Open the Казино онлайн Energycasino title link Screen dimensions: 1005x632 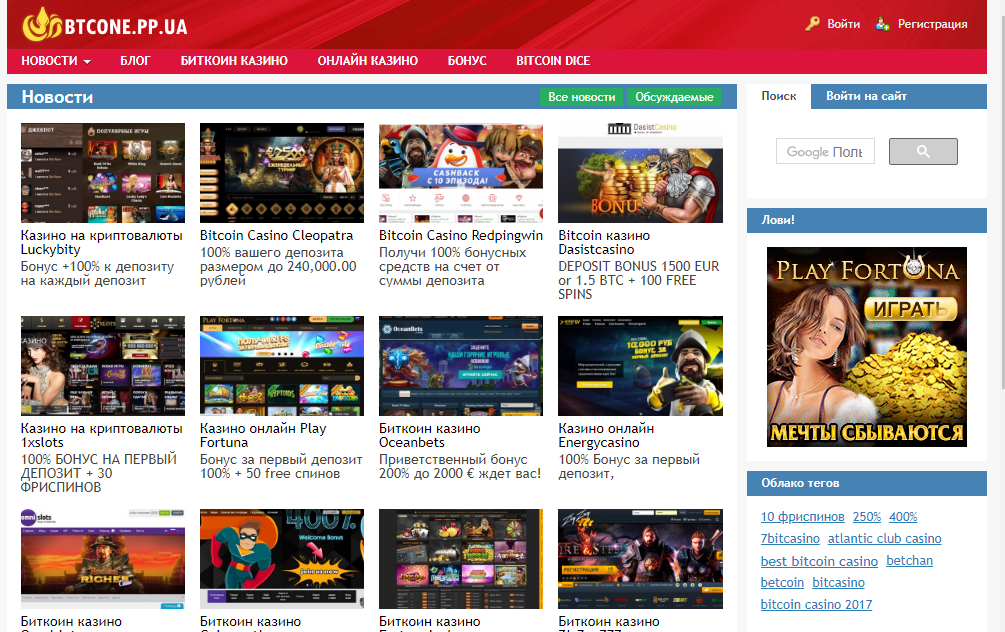(x=606, y=435)
